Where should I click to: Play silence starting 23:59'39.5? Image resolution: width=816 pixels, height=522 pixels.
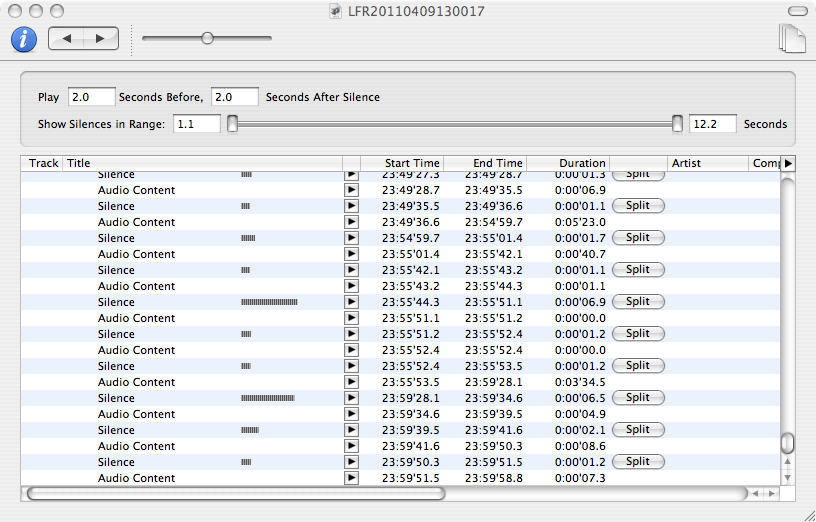coord(351,430)
